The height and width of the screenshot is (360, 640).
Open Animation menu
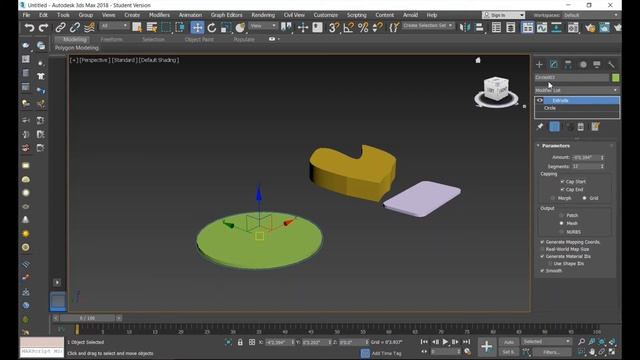click(190, 15)
